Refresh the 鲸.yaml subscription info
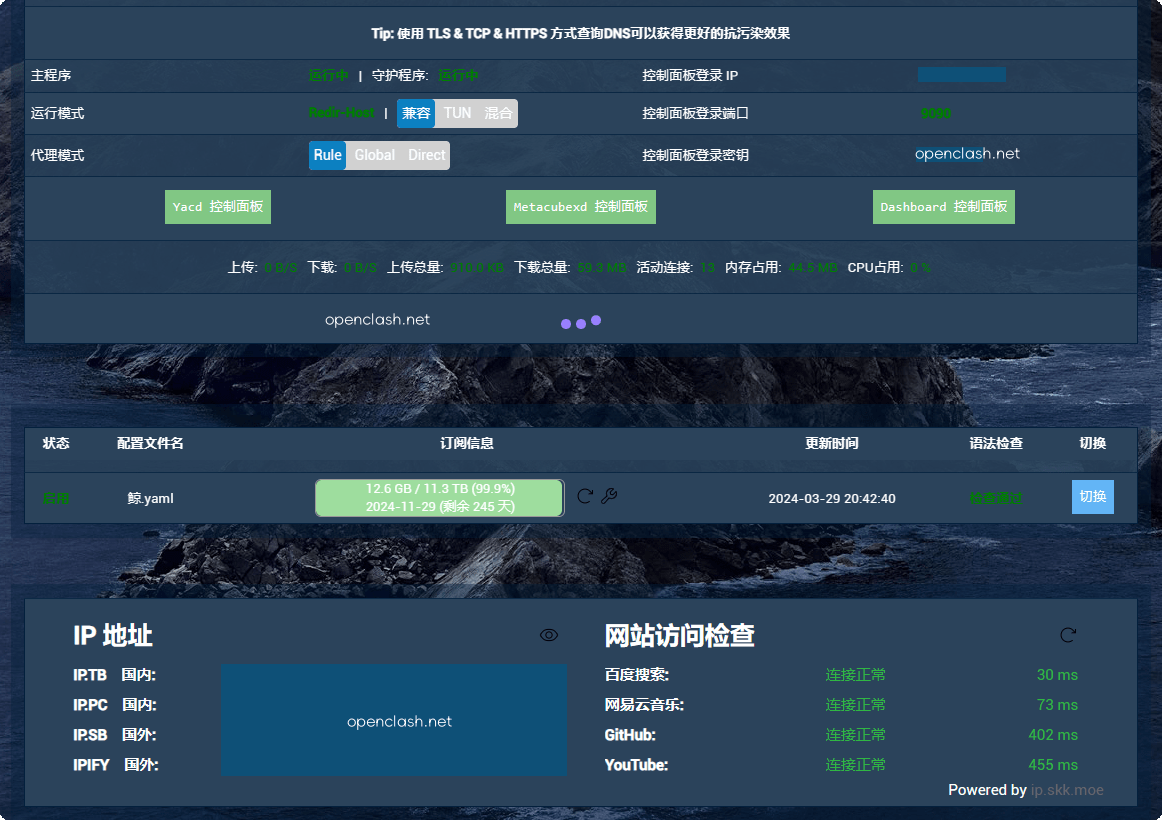Viewport: 1162px width, 820px height. [585, 496]
